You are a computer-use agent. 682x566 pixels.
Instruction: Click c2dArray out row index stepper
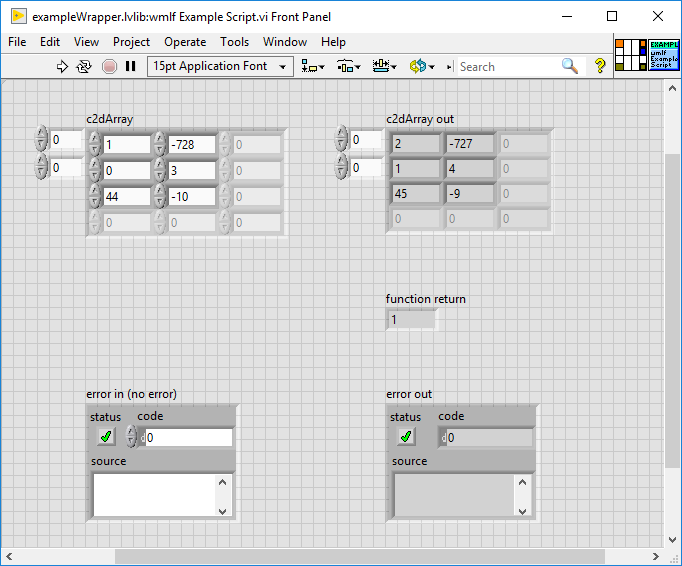pyautogui.click(x=341, y=138)
